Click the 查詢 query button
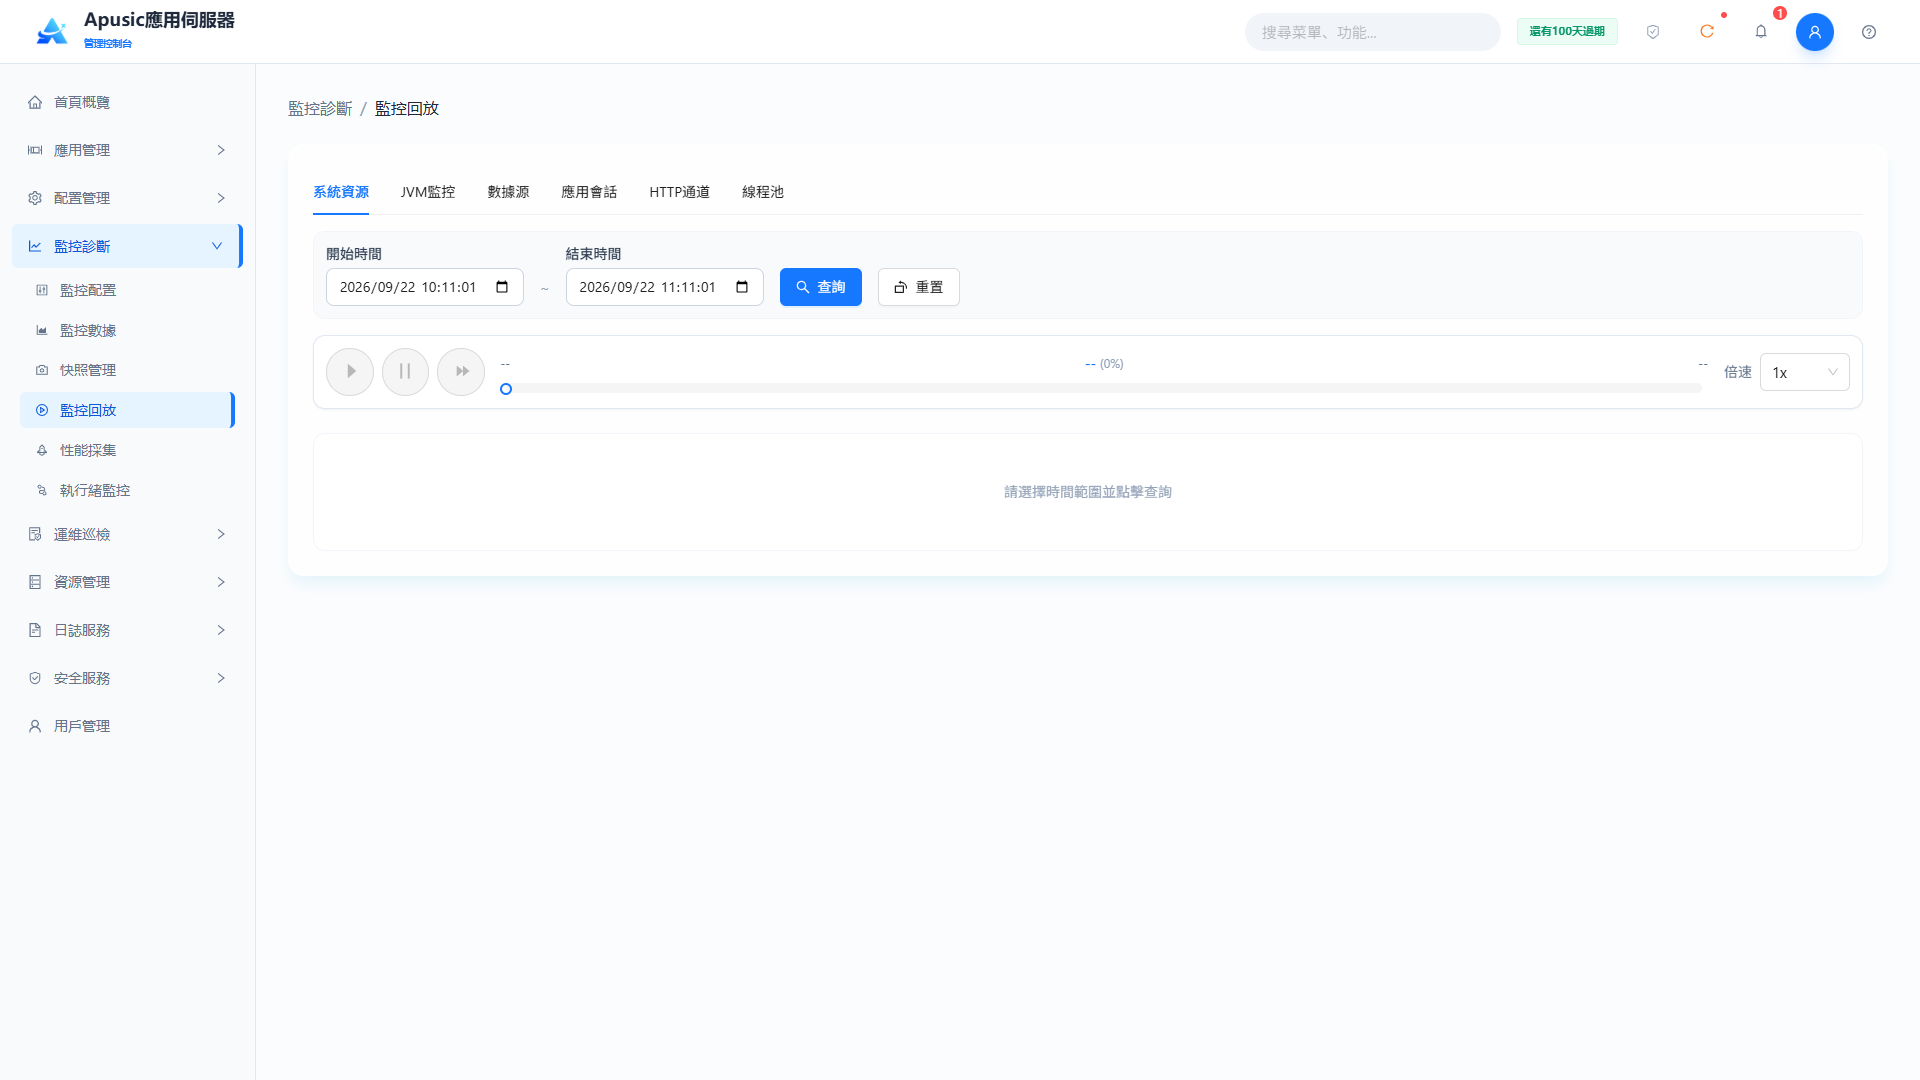Viewport: 1920px width, 1080px height. point(821,287)
